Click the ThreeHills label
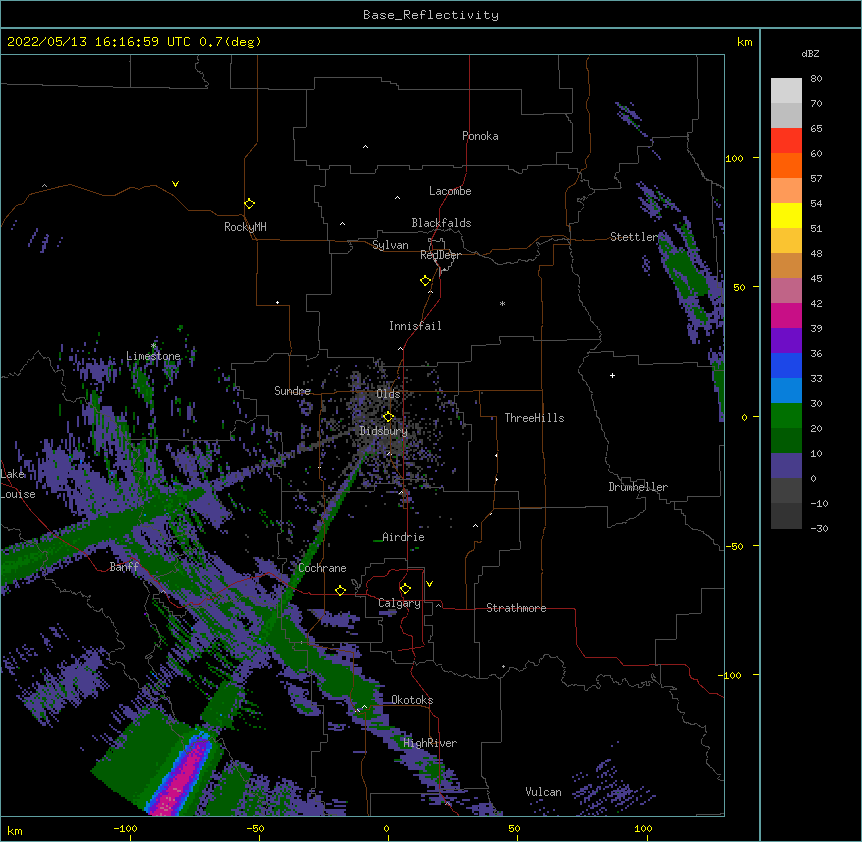Viewport: 862px width, 842px height. [x=534, y=418]
